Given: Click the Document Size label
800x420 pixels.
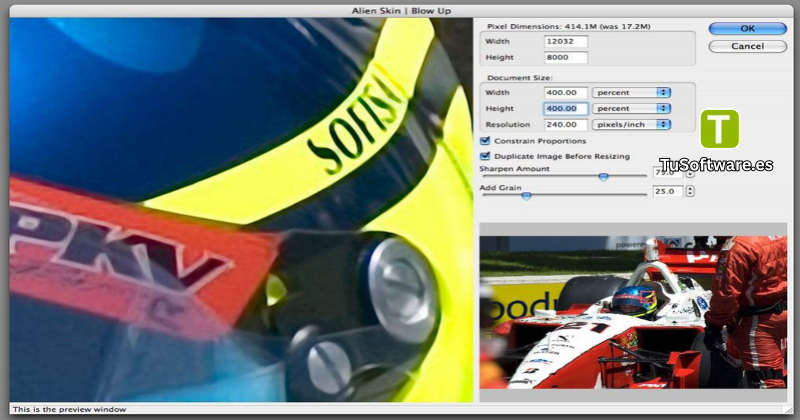Looking at the screenshot, I should coord(520,78).
